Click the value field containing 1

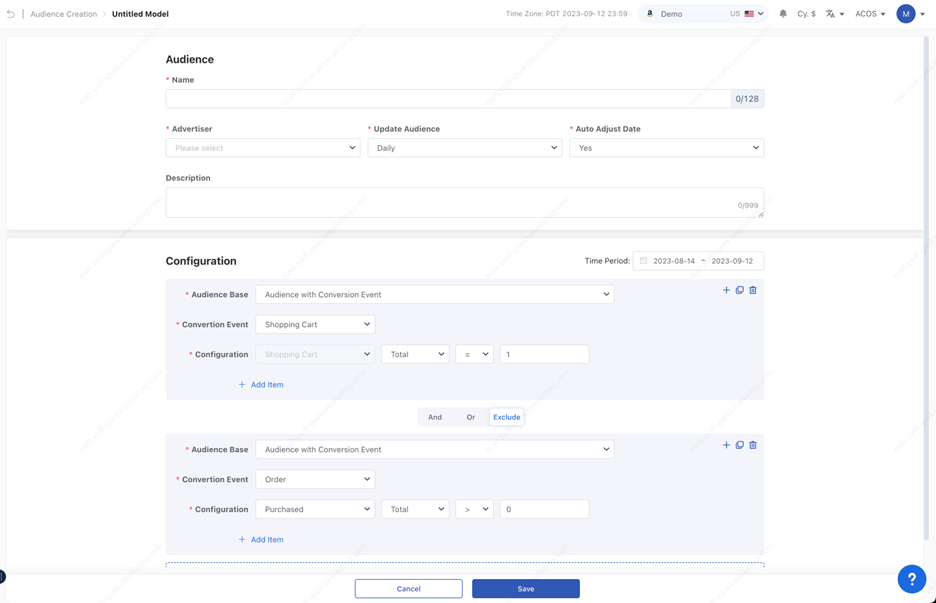point(544,354)
